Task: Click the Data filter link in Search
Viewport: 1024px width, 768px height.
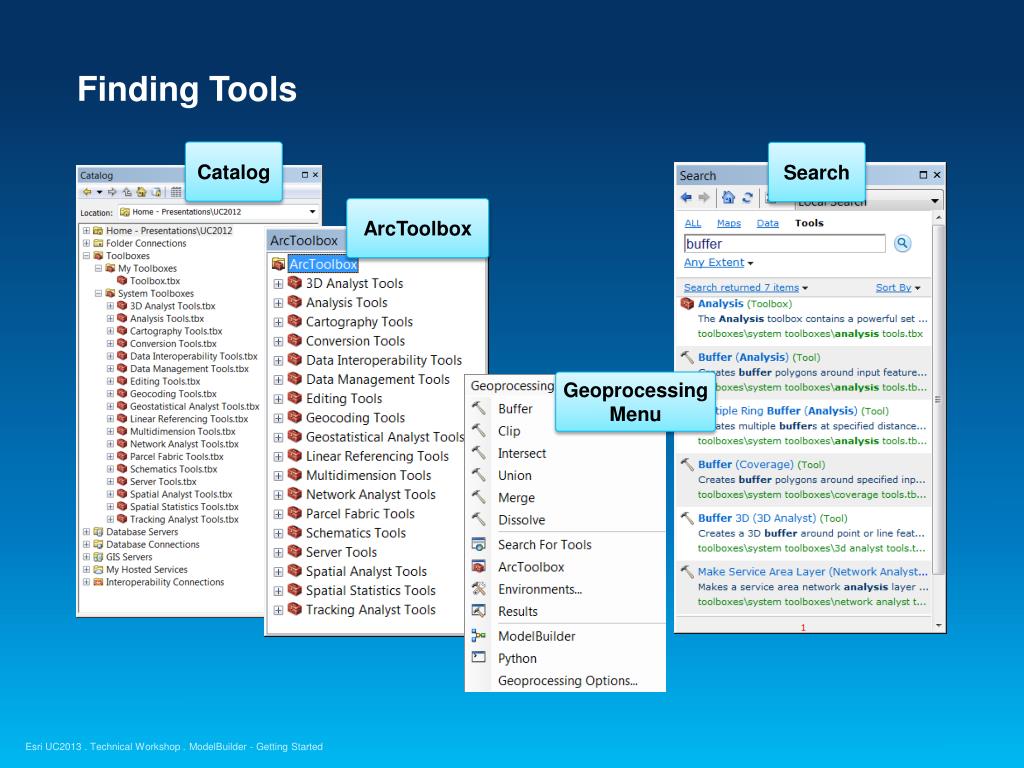Action: [x=767, y=223]
